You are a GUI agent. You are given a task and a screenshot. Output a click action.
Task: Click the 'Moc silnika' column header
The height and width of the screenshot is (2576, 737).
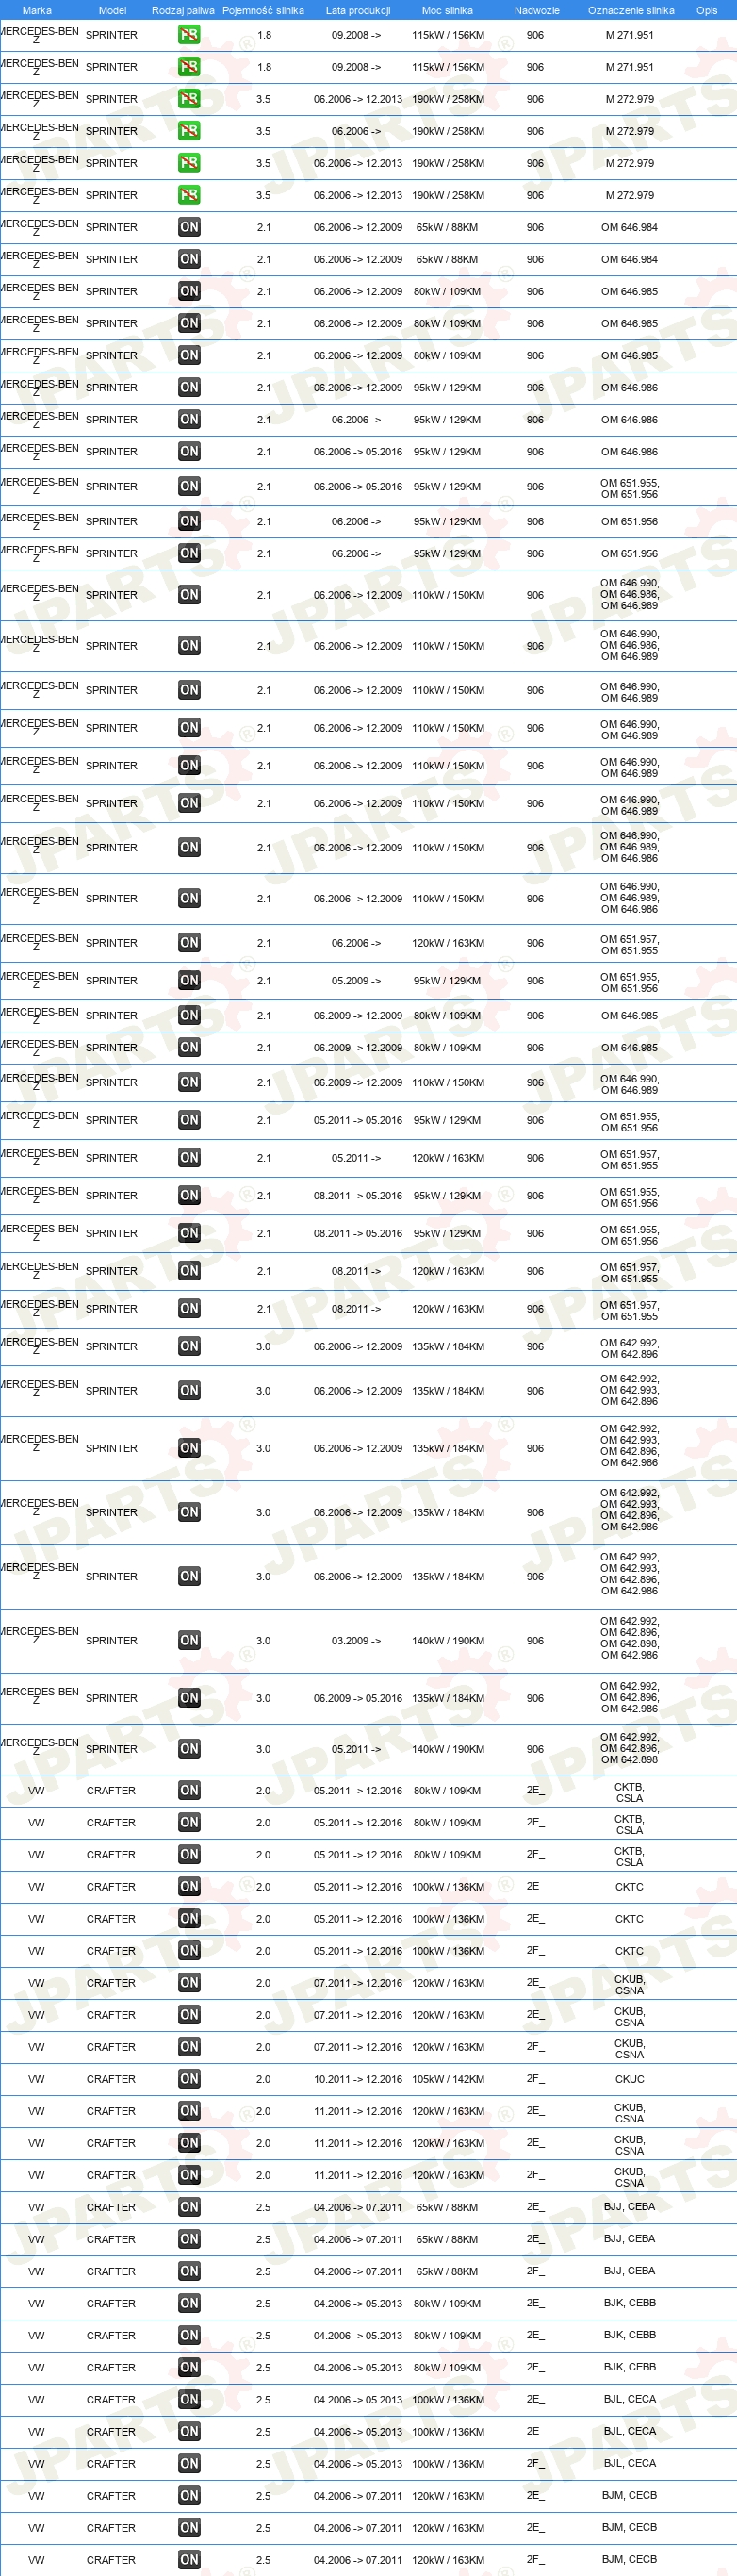click(x=447, y=10)
